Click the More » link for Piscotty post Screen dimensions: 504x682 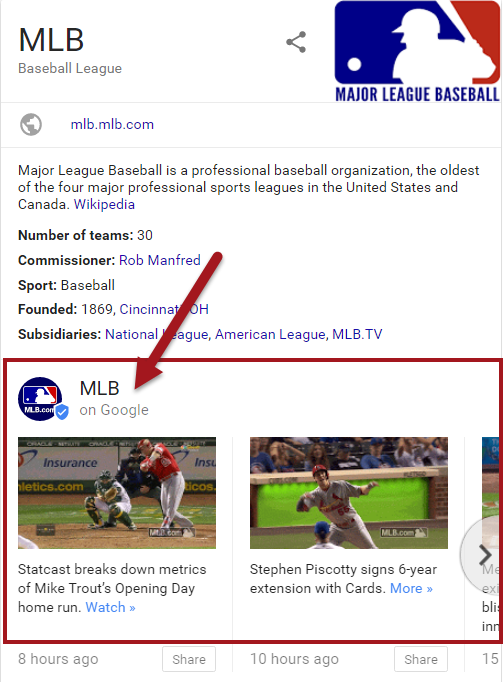(411, 588)
